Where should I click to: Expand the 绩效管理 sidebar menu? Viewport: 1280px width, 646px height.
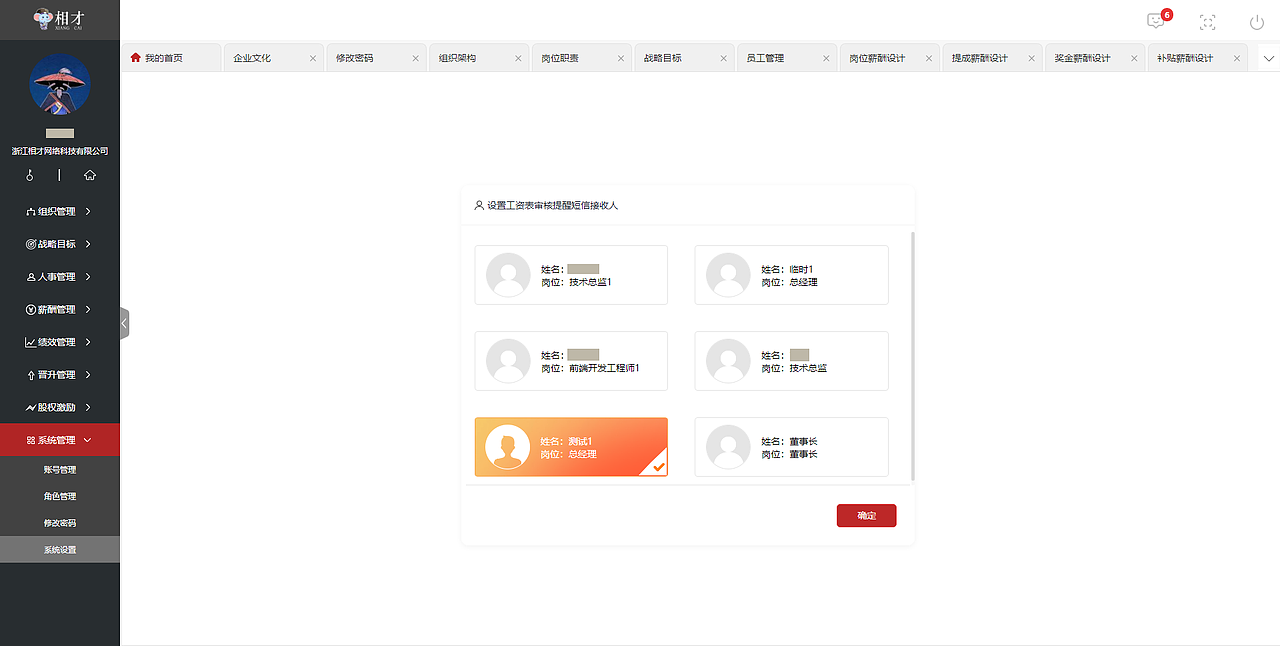(x=60, y=342)
